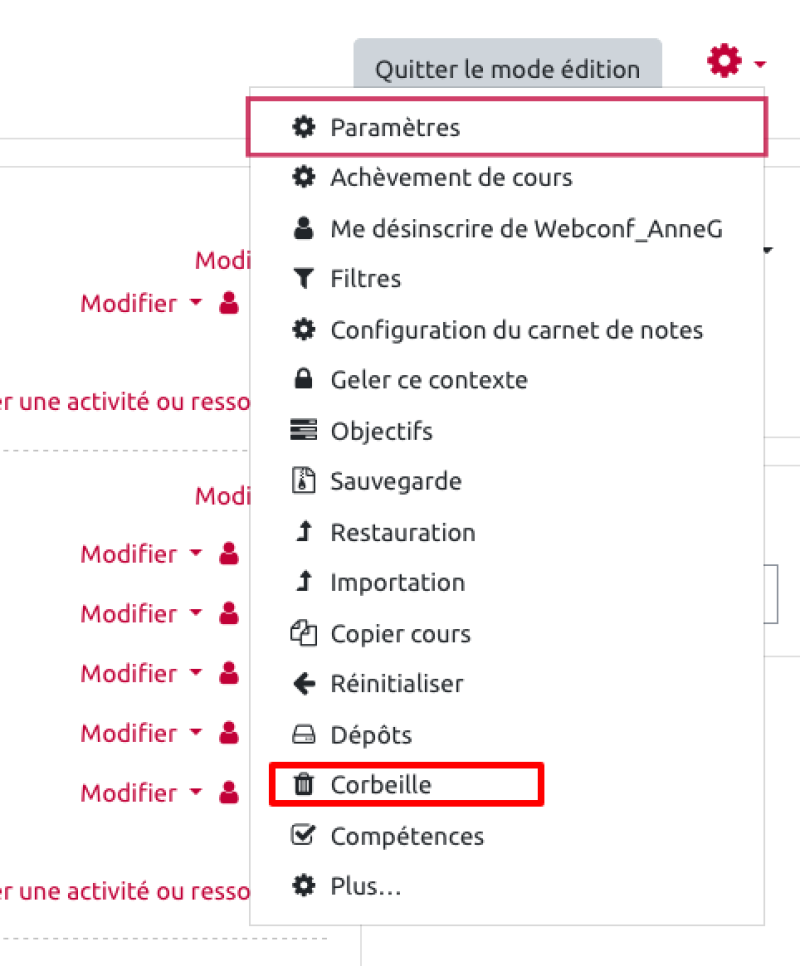The width and height of the screenshot is (800, 966).
Task: Open the Plus… menu entry
Action: tap(365, 886)
